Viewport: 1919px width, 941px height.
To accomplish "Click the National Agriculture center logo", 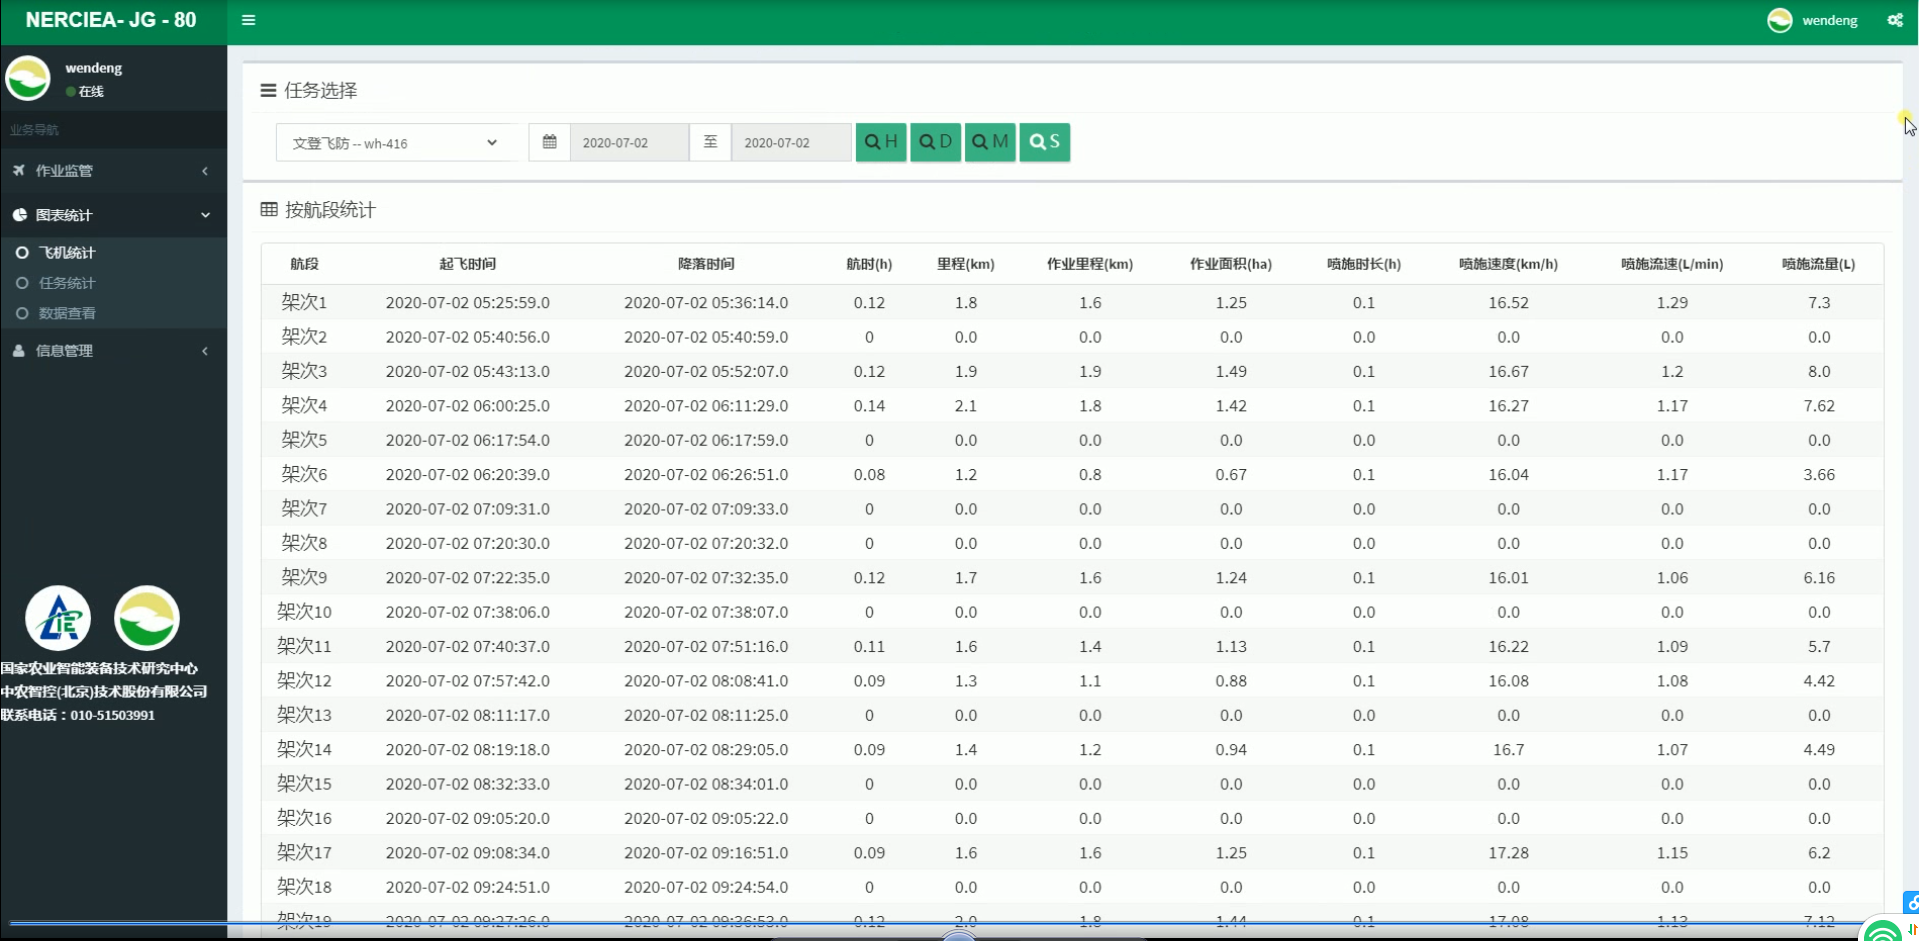I will 58,618.
